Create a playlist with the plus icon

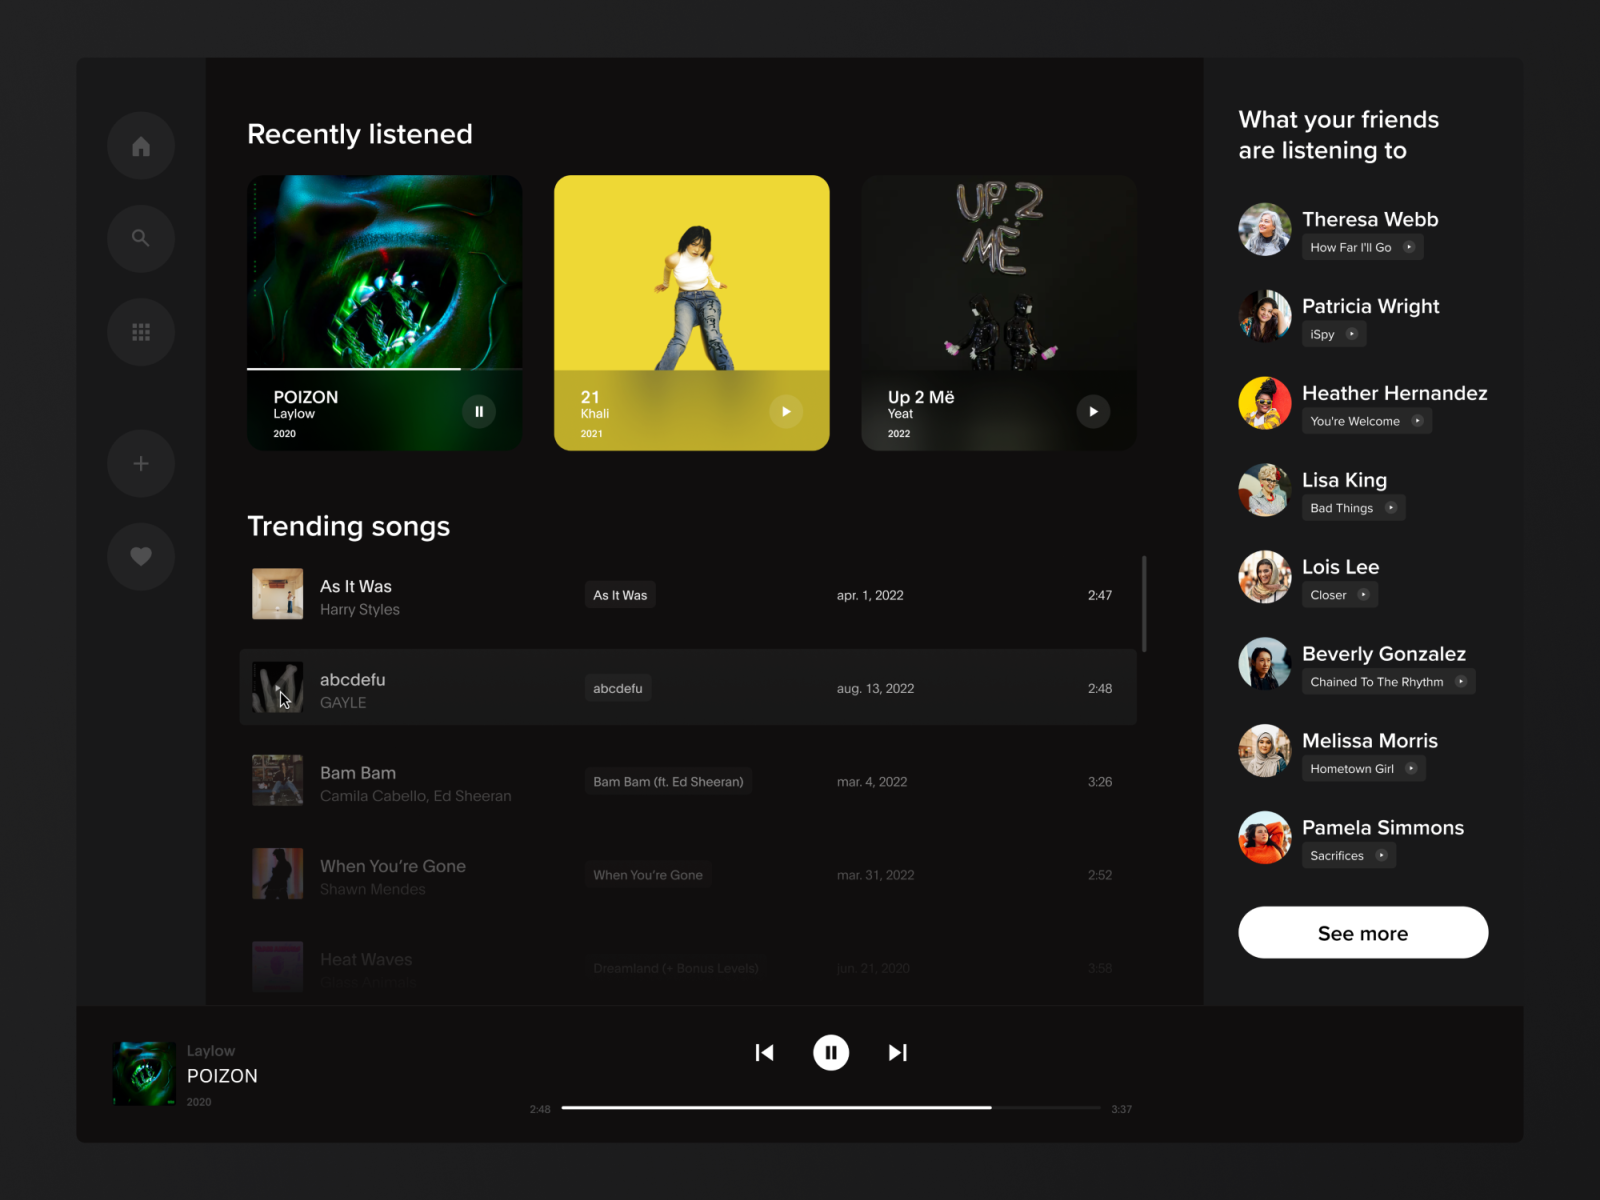pos(140,463)
